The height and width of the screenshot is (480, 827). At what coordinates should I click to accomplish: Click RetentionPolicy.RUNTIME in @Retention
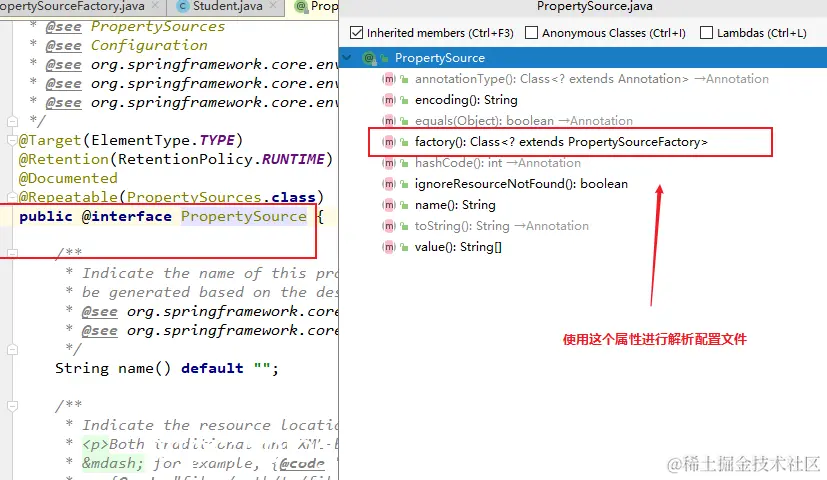click(x=221, y=159)
